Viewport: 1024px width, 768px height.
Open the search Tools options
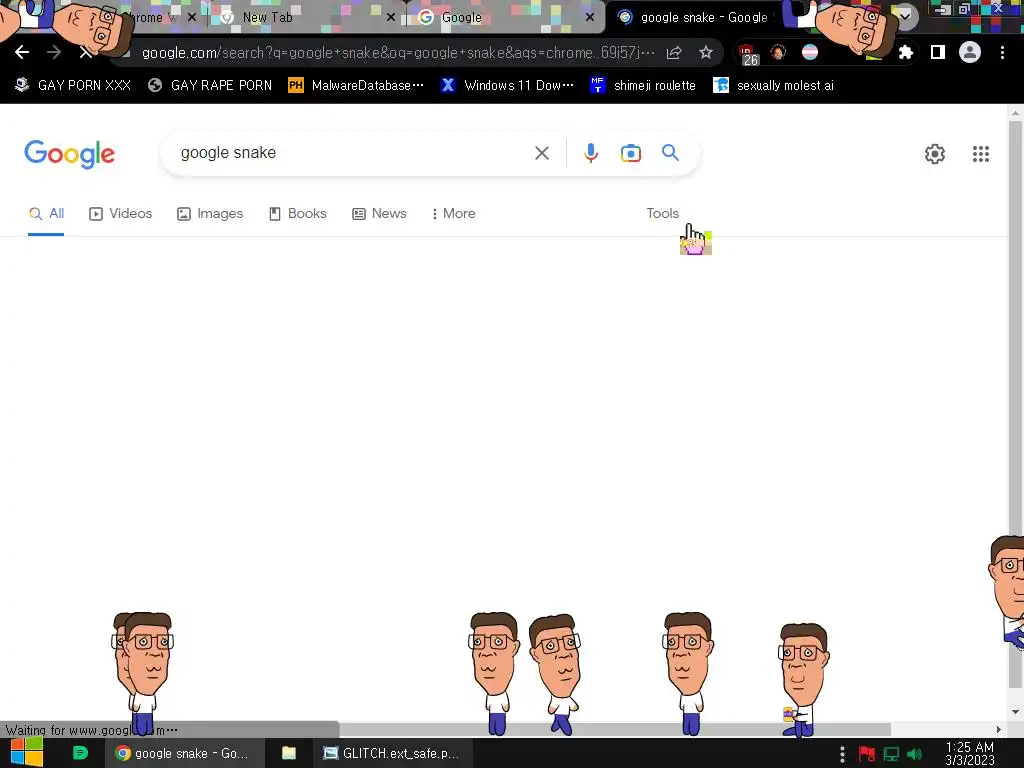[662, 214]
